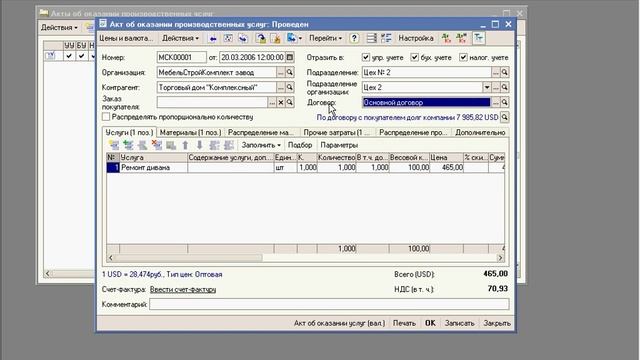The image size is (640, 360).
Task: Click the move row up arrow icon
Action: point(185,145)
